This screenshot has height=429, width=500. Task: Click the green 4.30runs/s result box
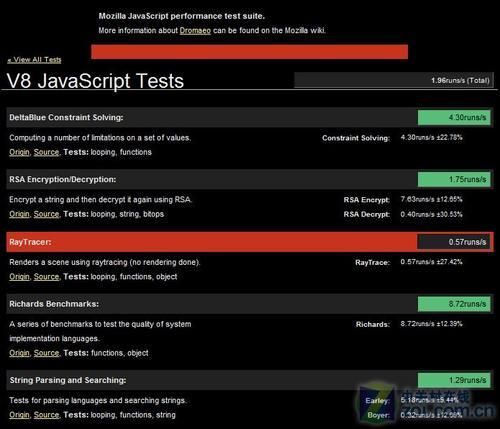point(454,117)
